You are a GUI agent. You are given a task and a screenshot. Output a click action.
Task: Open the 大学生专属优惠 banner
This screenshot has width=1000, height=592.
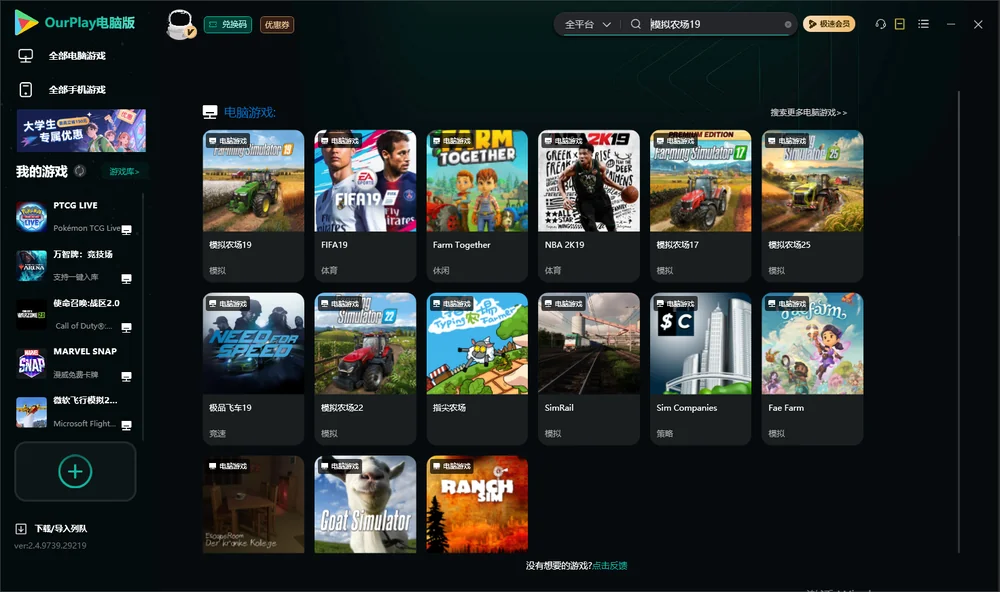[81, 130]
